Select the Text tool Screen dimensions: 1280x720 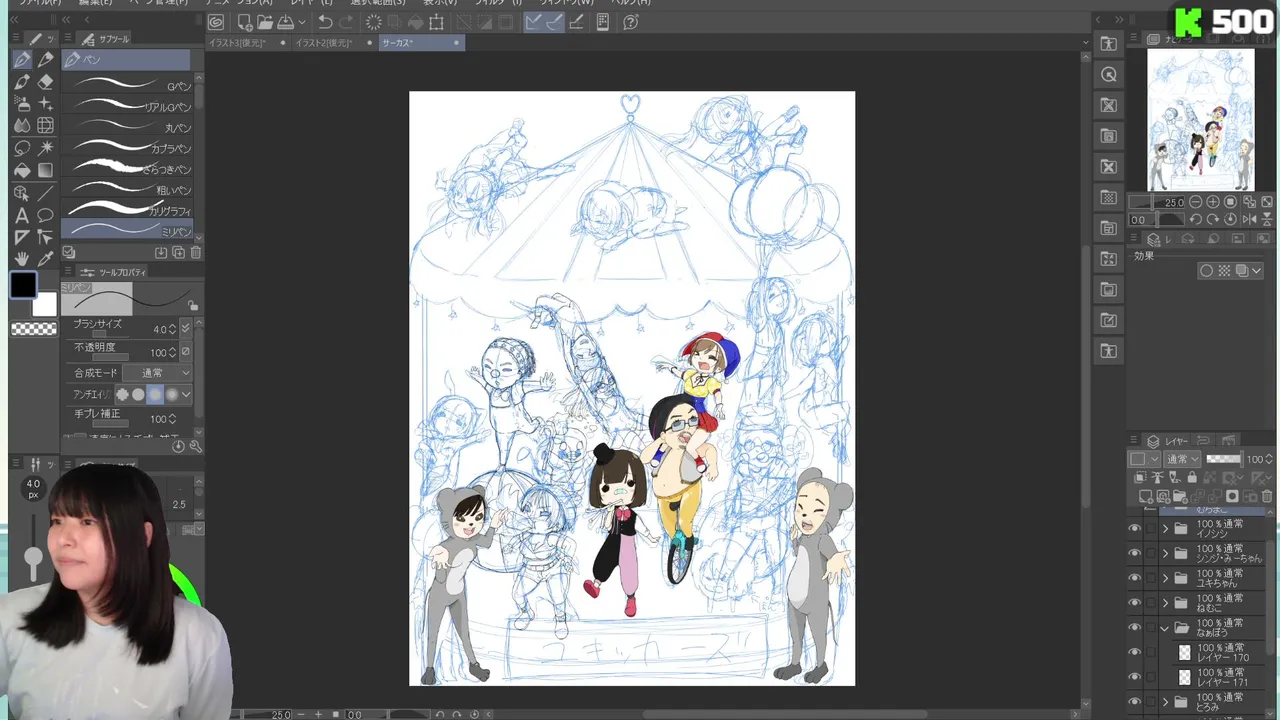[x=22, y=215]
